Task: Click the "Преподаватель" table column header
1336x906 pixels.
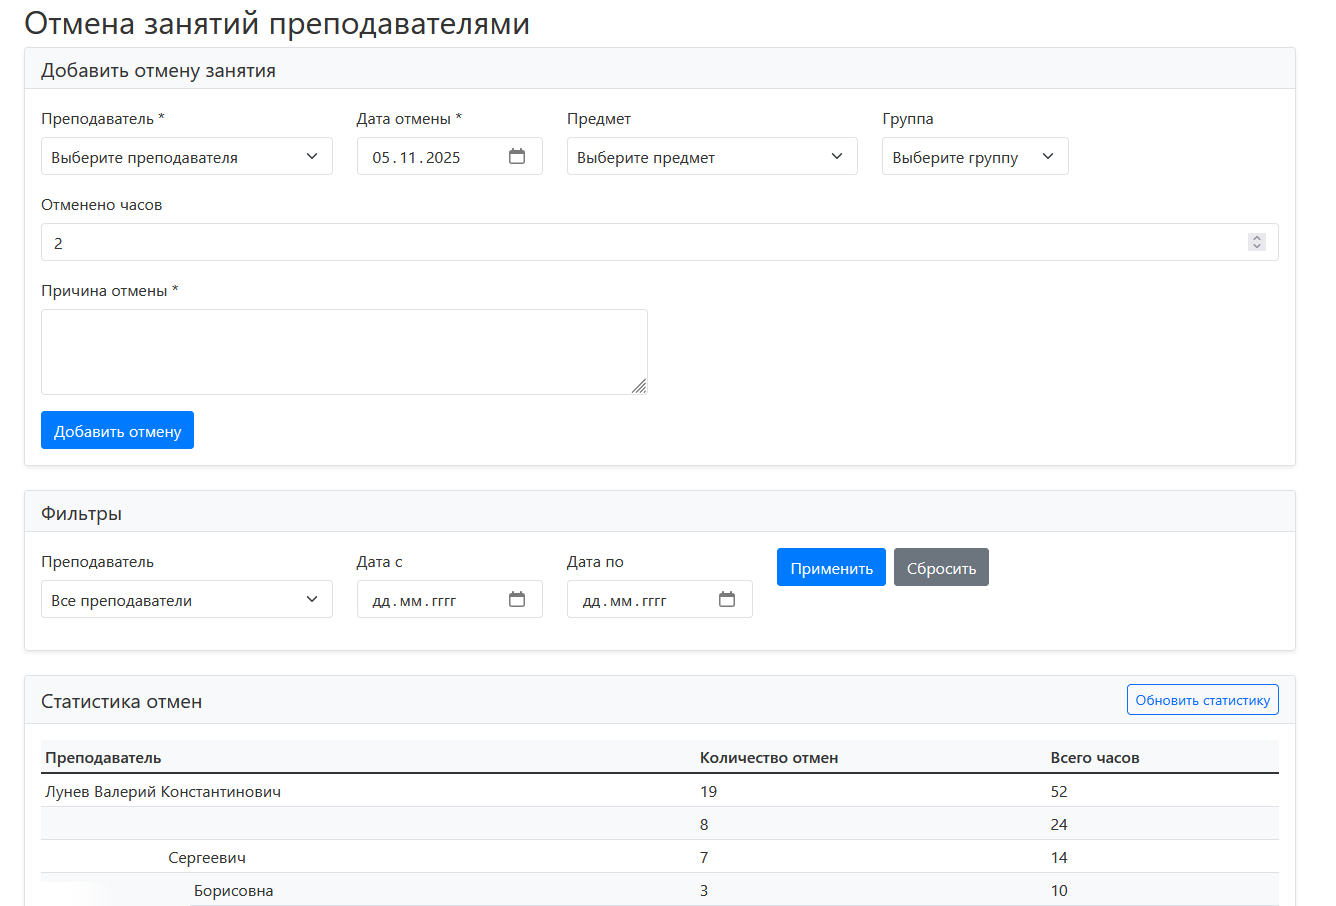Action: coord(103,757)
